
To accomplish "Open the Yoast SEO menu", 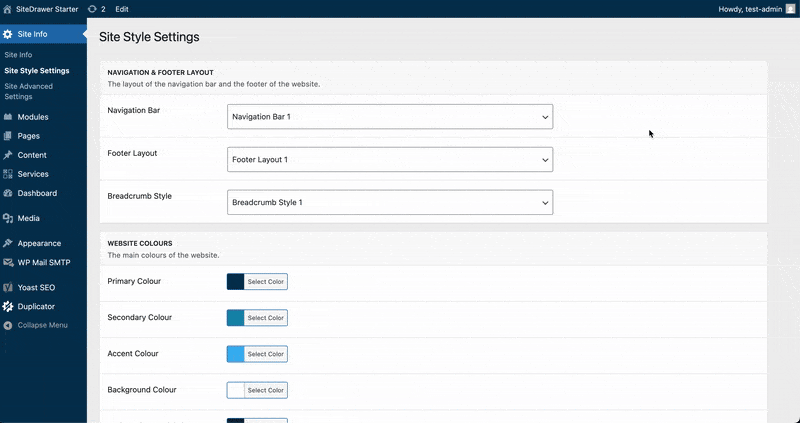I will (x=36, y=288).
